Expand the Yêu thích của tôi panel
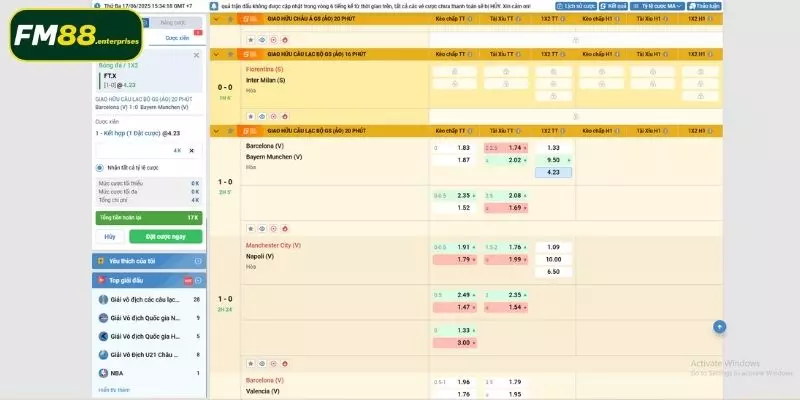This screenshot has height=400, width=800. tap(198, 261)
